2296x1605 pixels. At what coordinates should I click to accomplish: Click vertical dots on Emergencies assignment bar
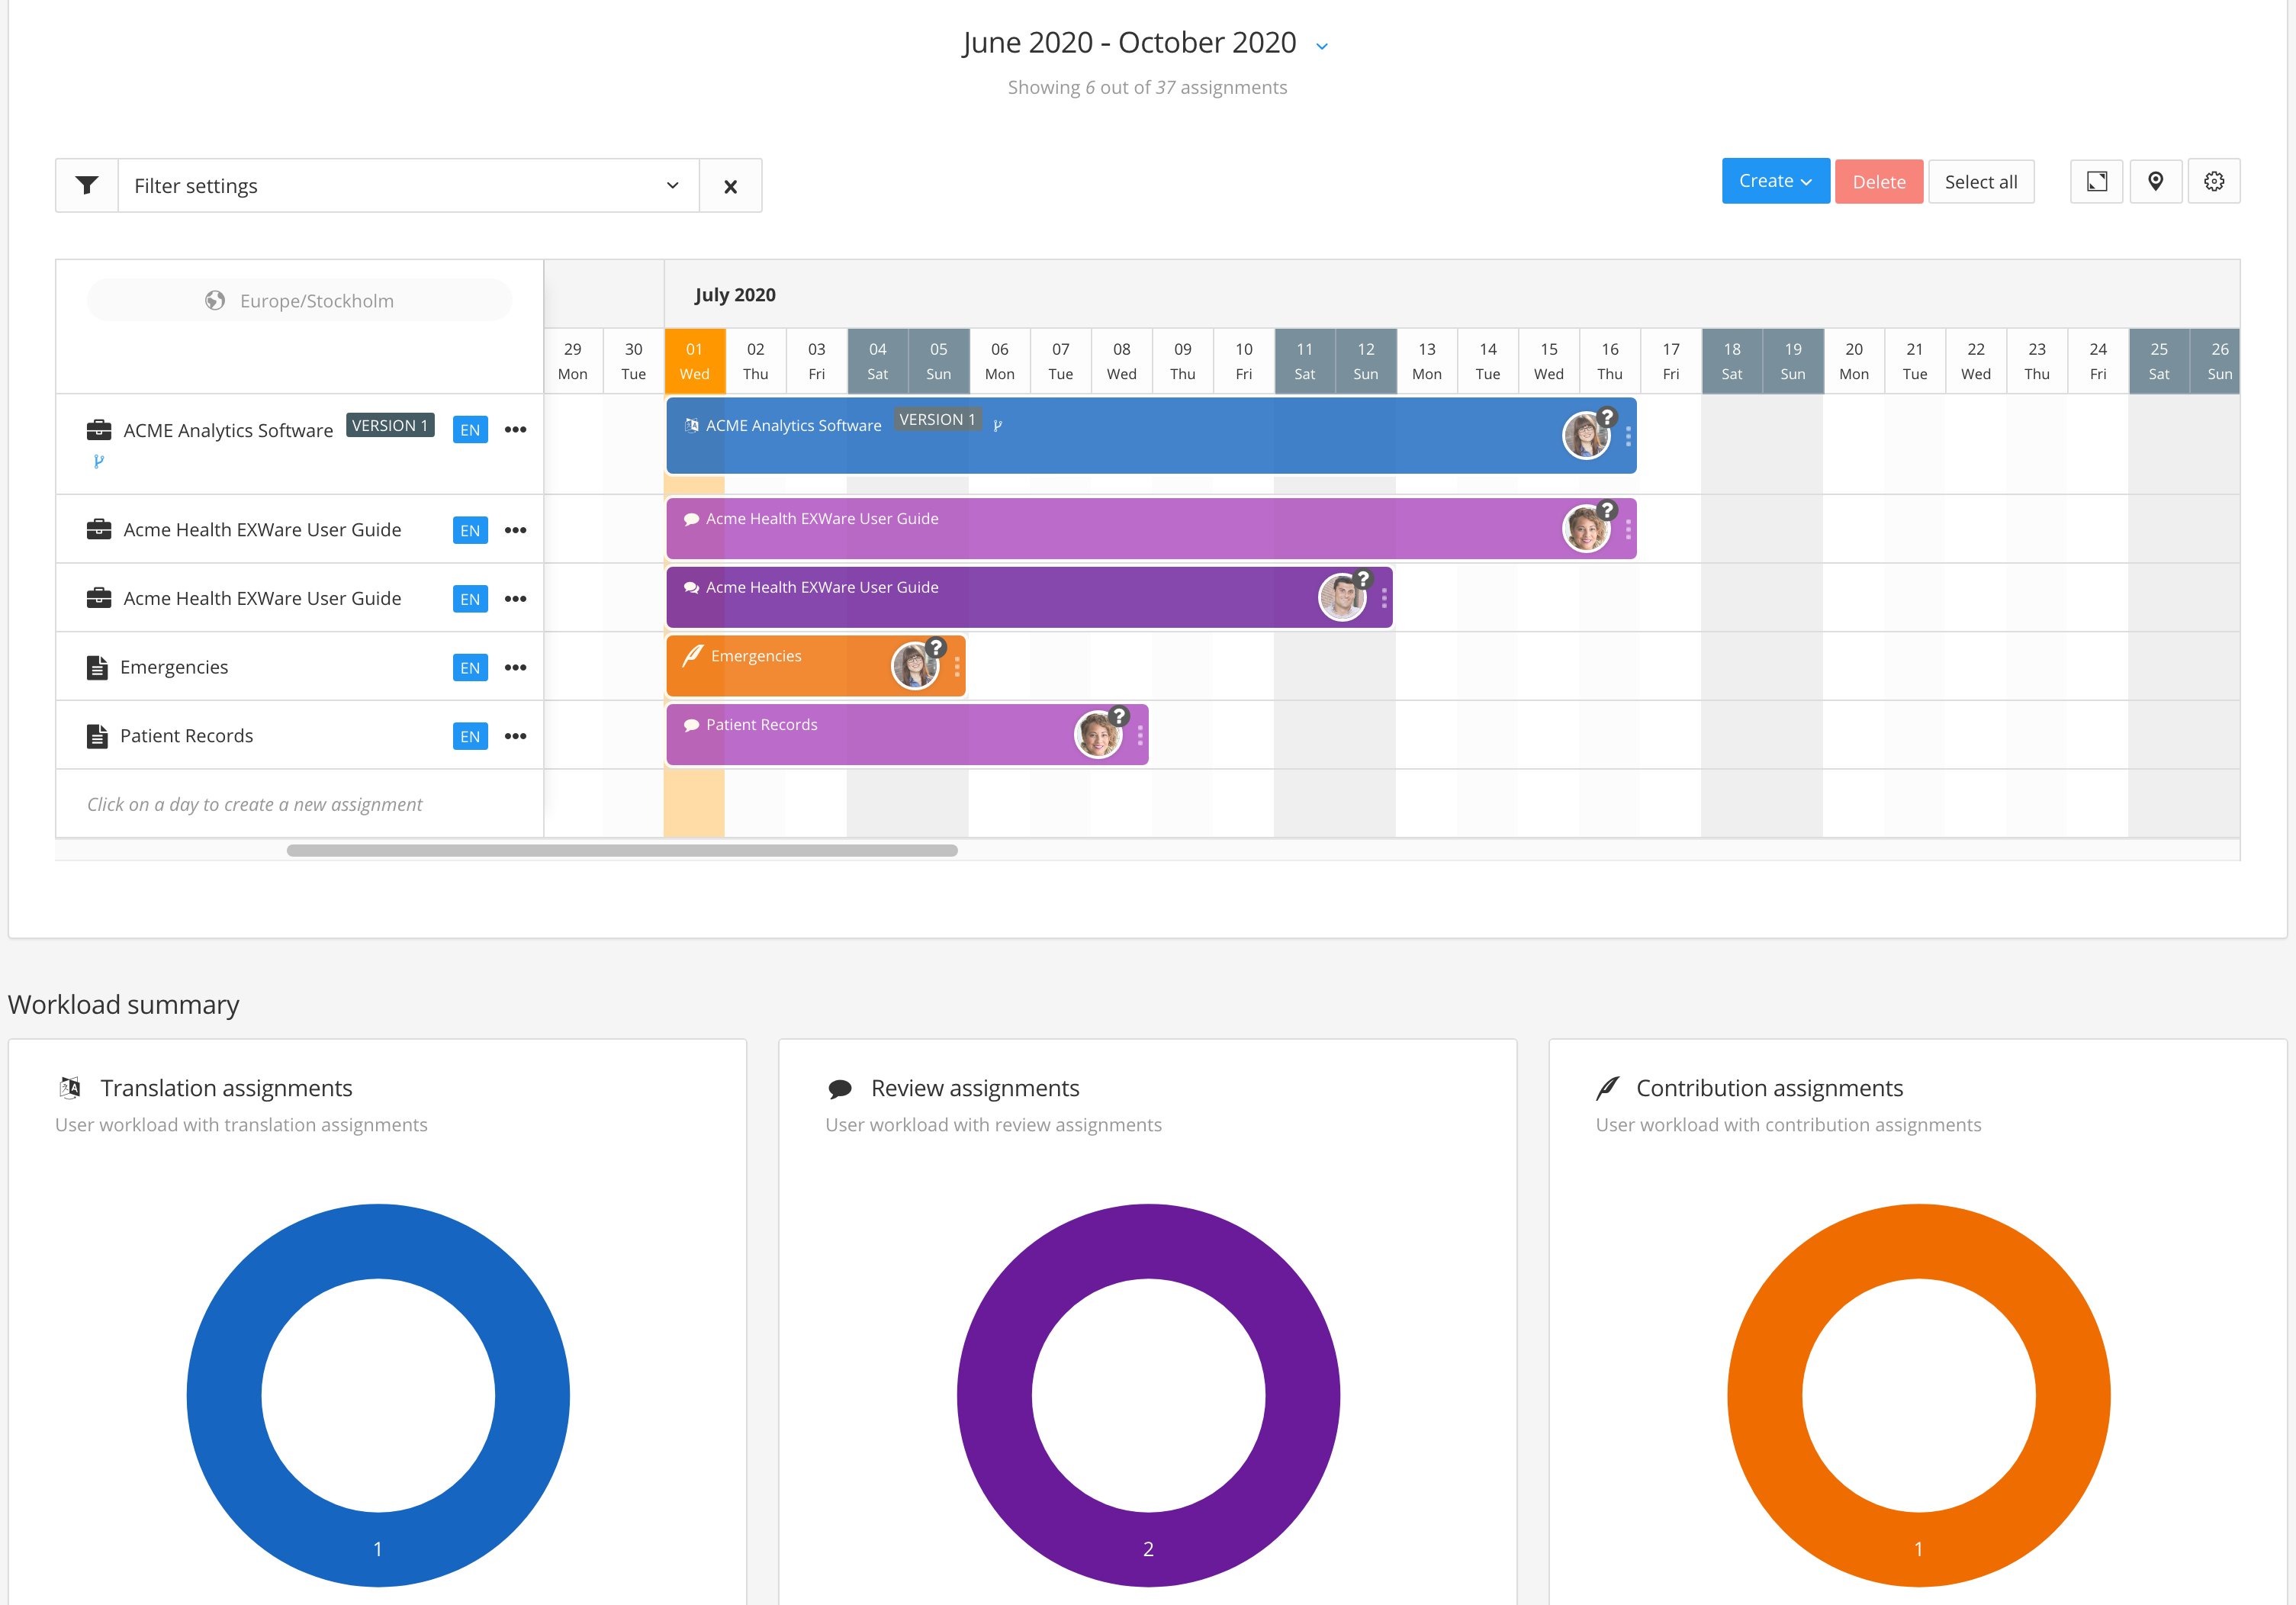(x=957, y=666)
